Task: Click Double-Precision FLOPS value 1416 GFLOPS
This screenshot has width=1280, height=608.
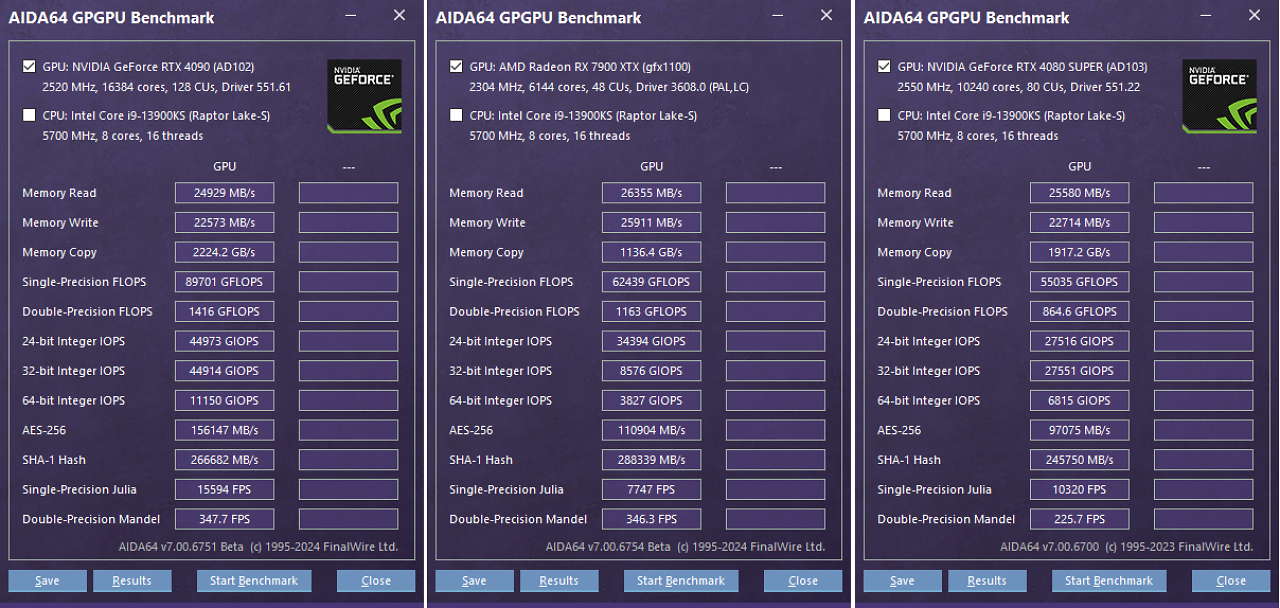Action: (224, 311)
